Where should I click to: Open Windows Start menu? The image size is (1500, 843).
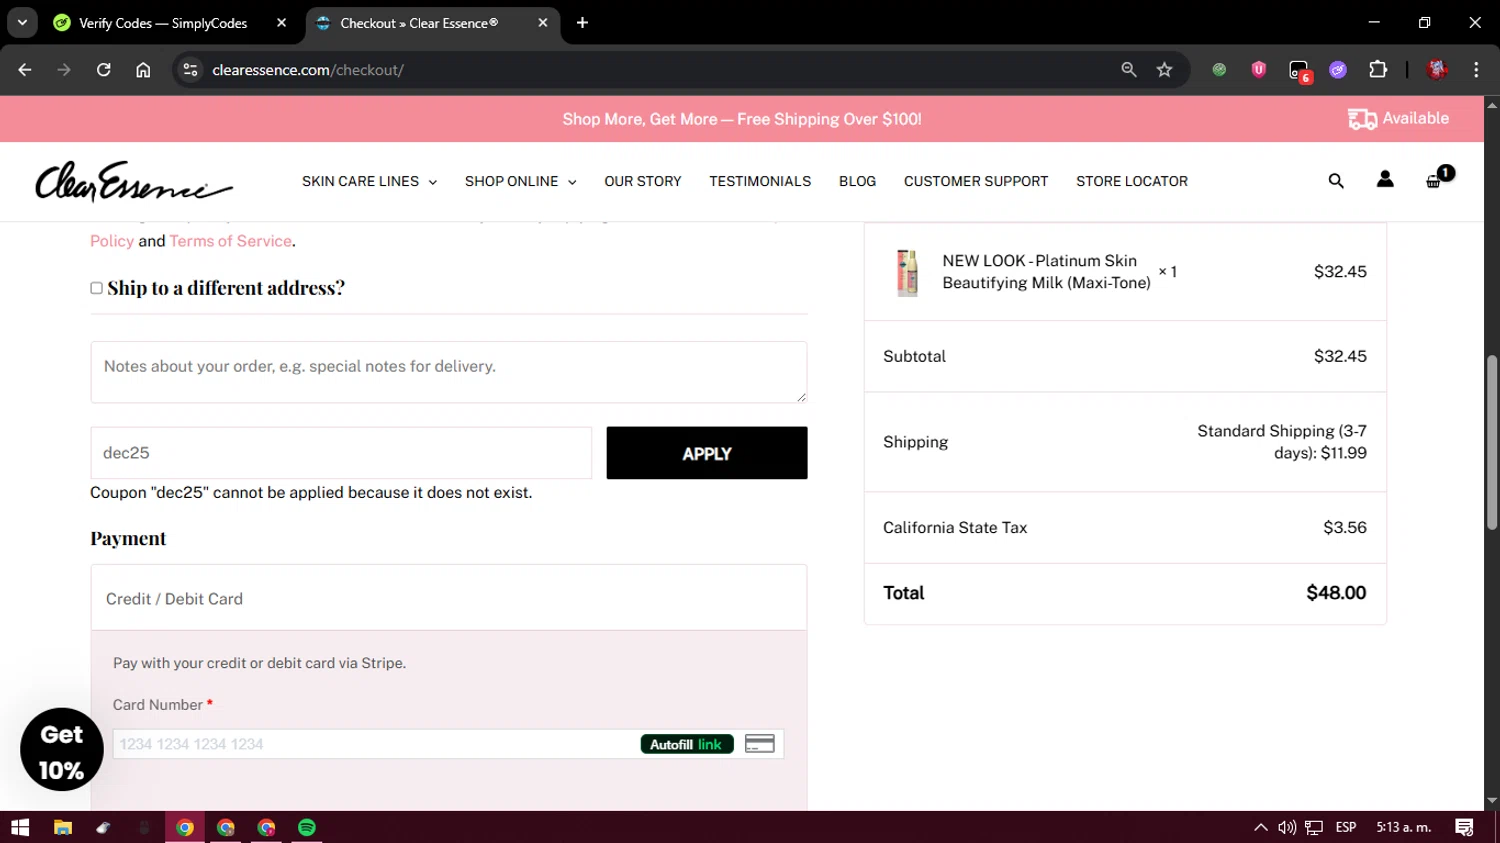[20, 827]
